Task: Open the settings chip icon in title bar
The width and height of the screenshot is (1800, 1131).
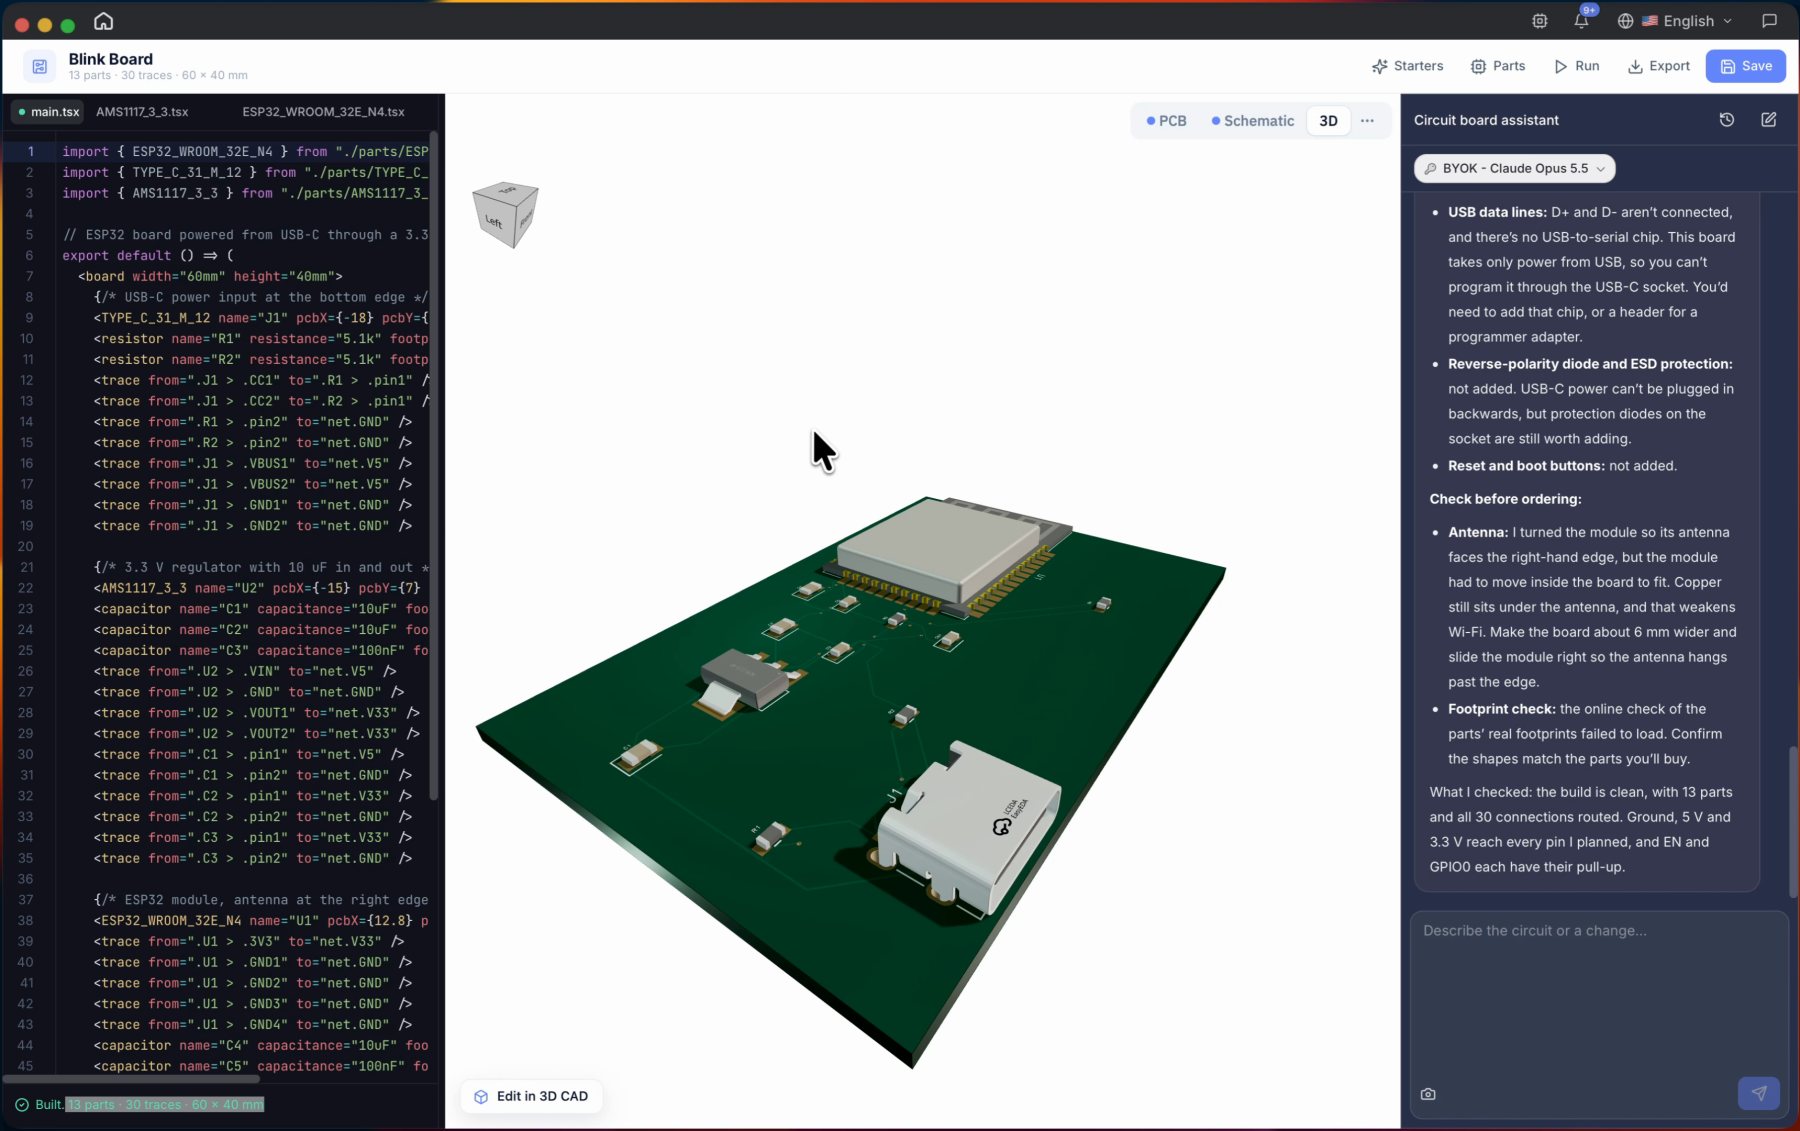Action: (1540, 21)
